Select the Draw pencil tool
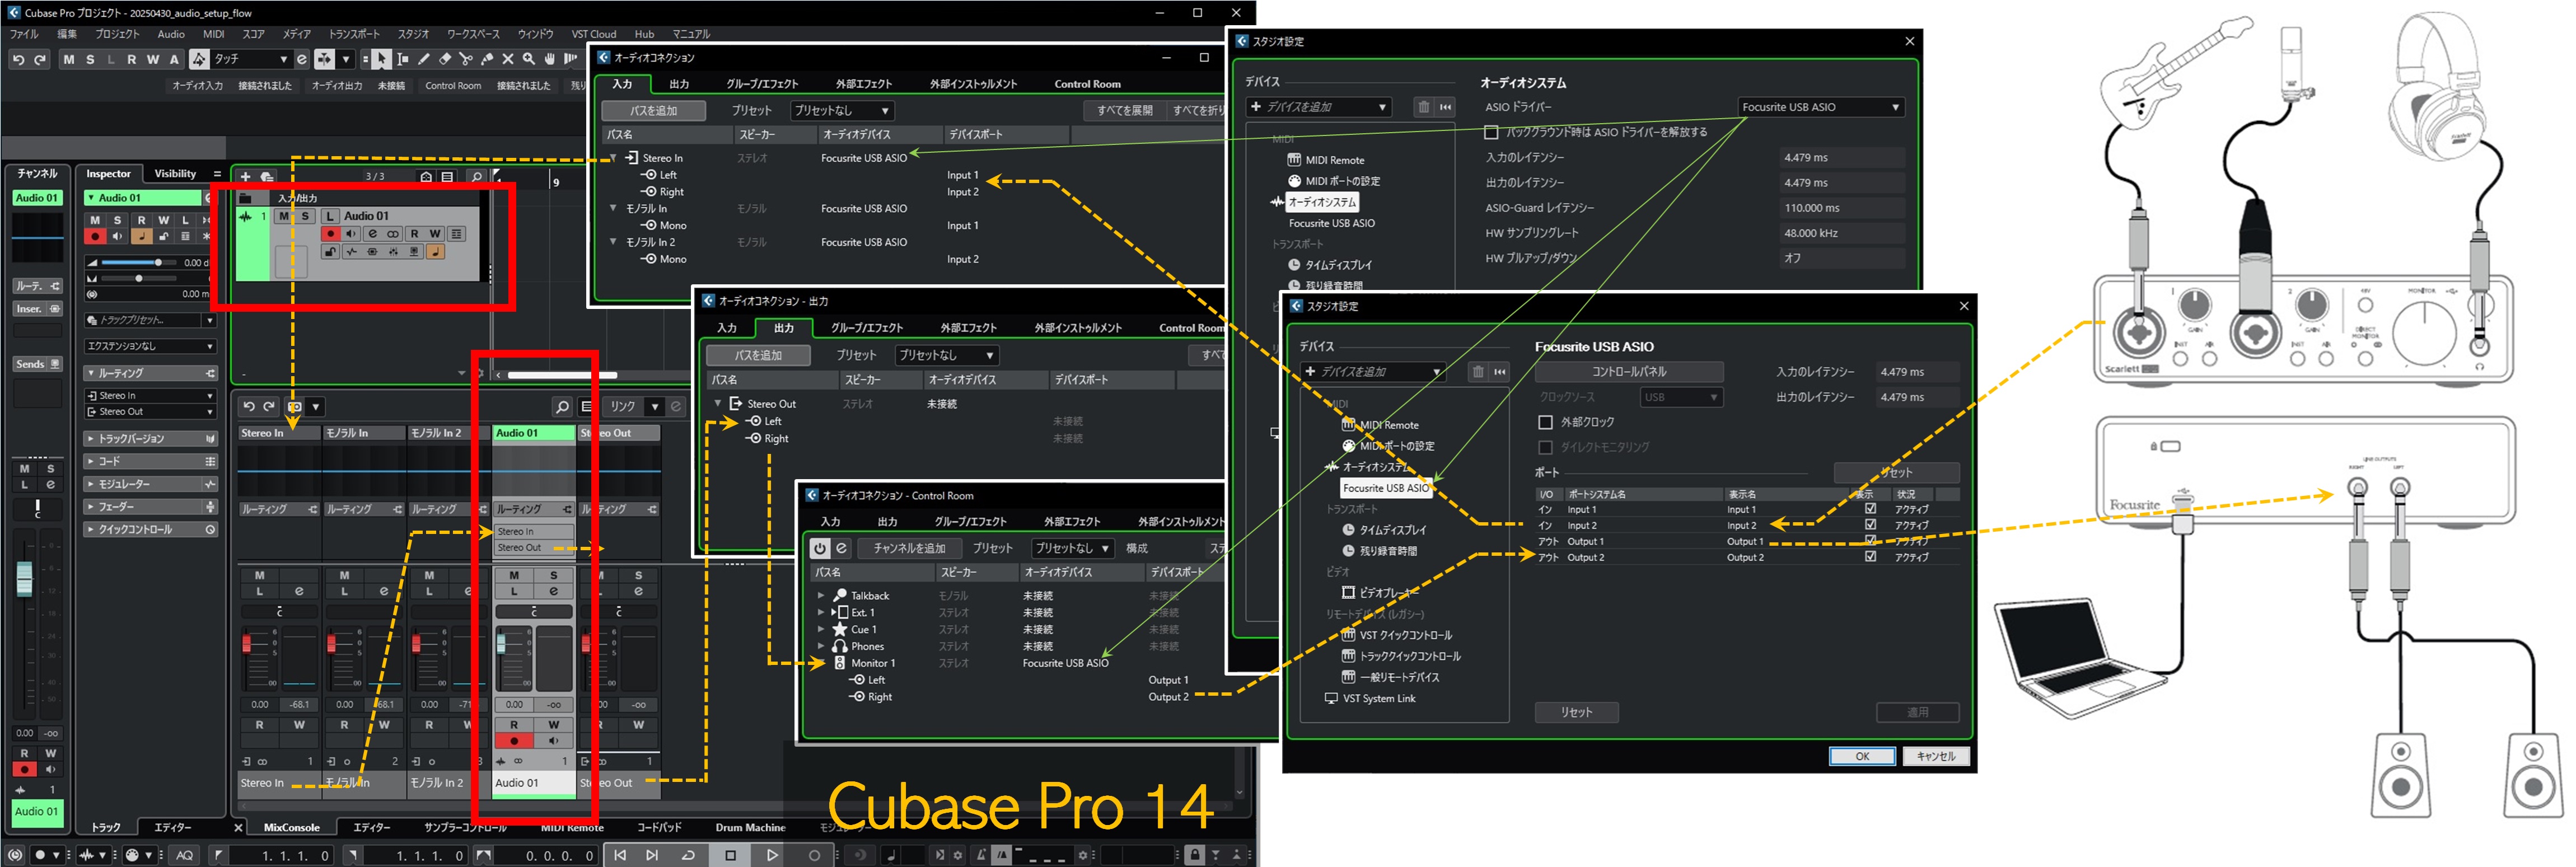The width and height of the screenshot is (2576, 867). (x=424, y=60)
